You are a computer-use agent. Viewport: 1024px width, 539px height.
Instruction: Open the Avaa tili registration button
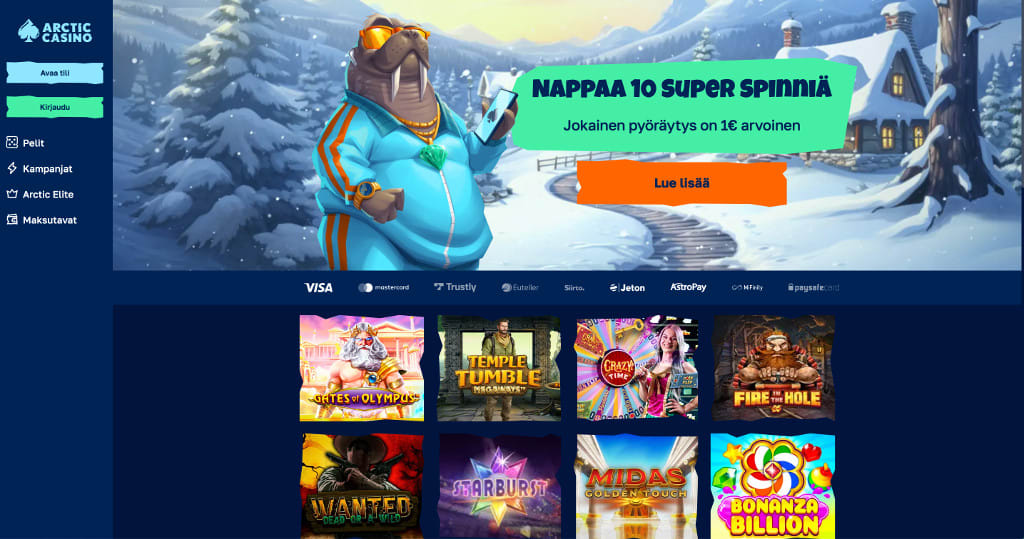[55, 73]
